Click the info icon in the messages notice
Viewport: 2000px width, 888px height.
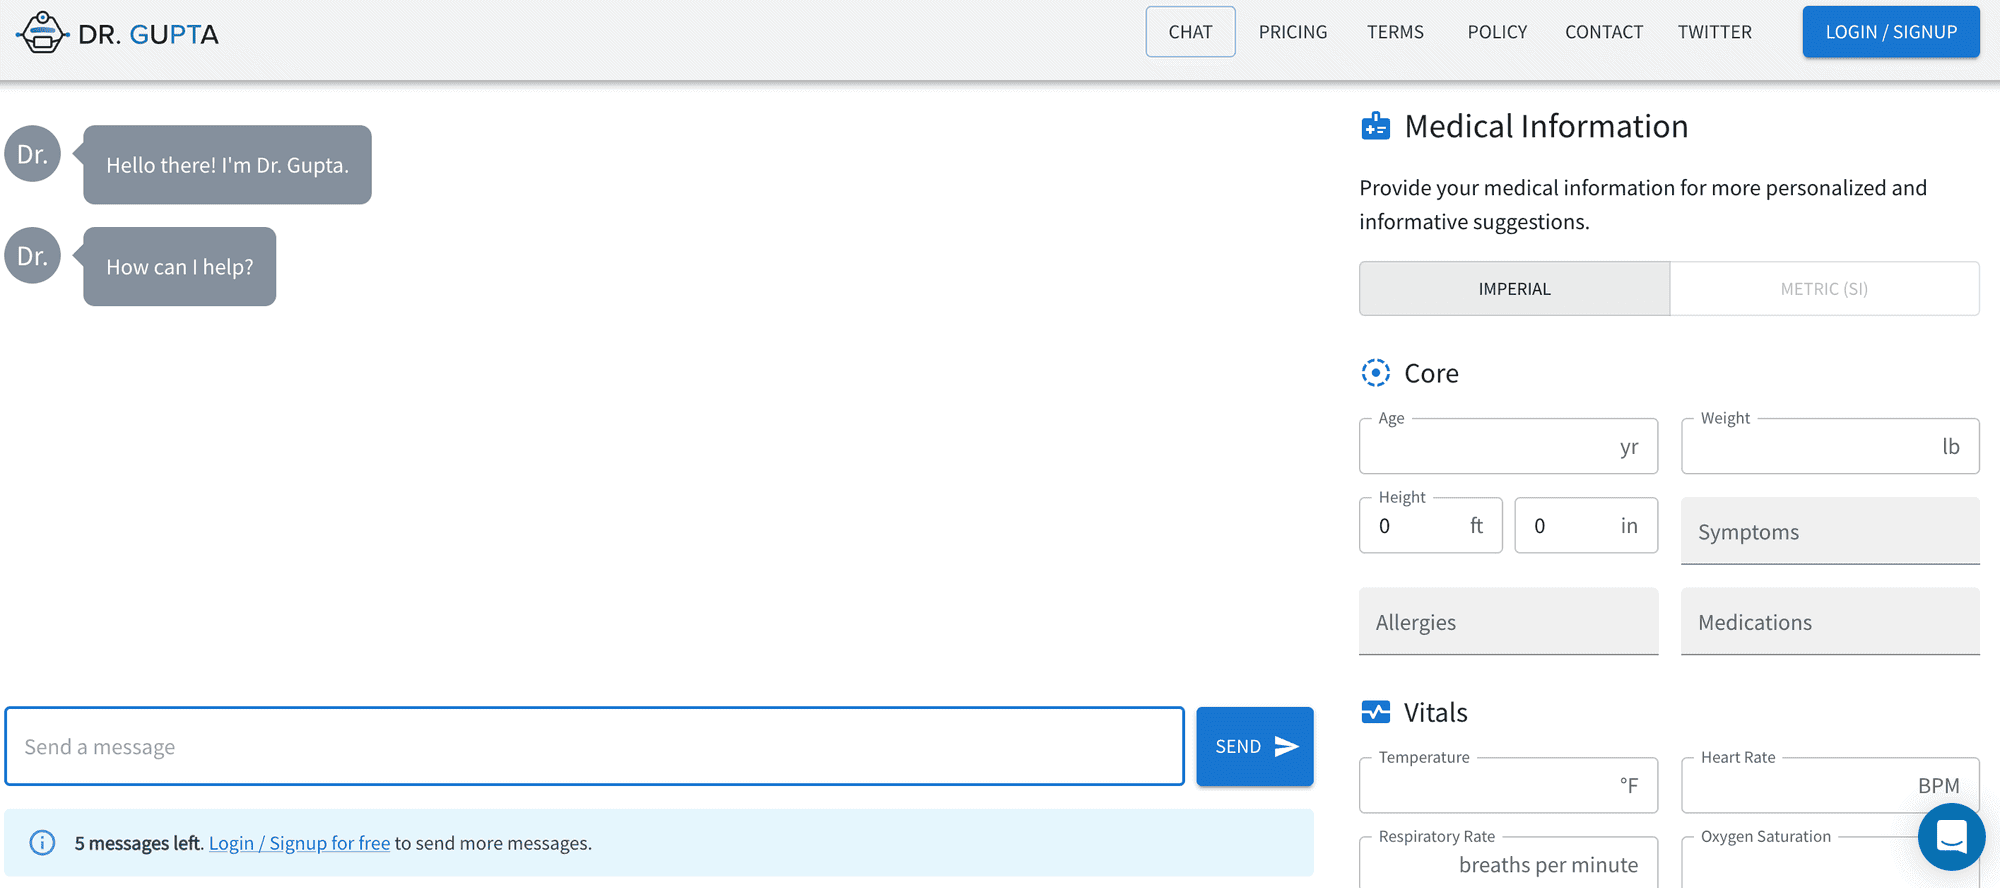coord(42,843)
